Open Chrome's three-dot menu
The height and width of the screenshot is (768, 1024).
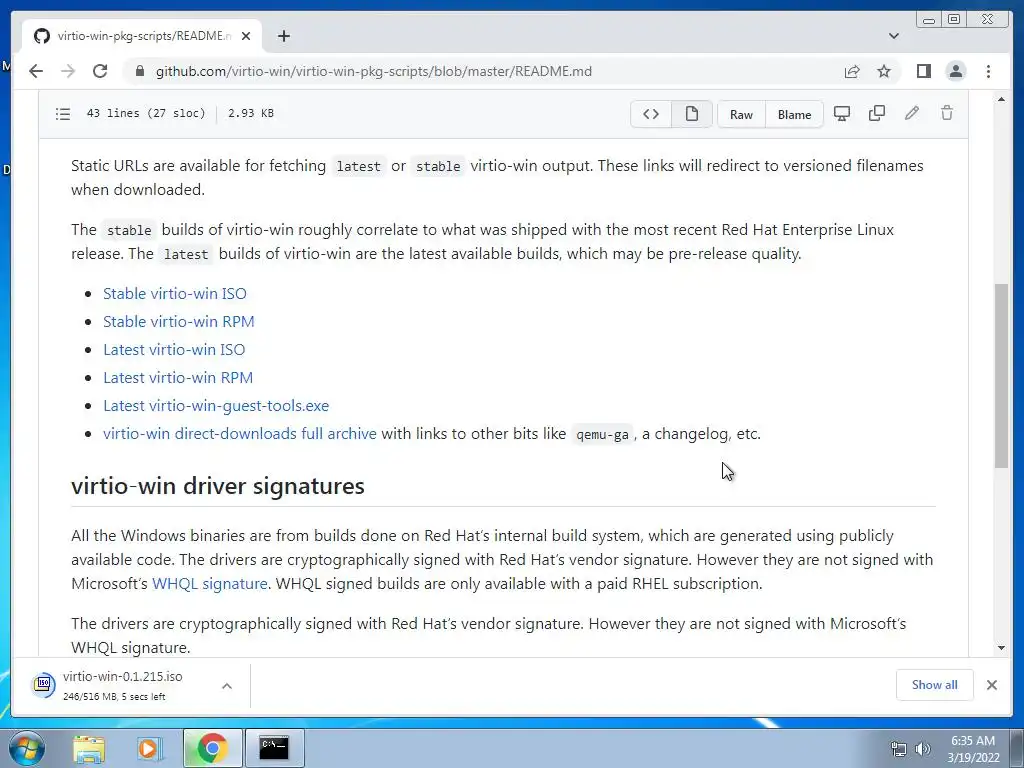(x=989, y=71)
